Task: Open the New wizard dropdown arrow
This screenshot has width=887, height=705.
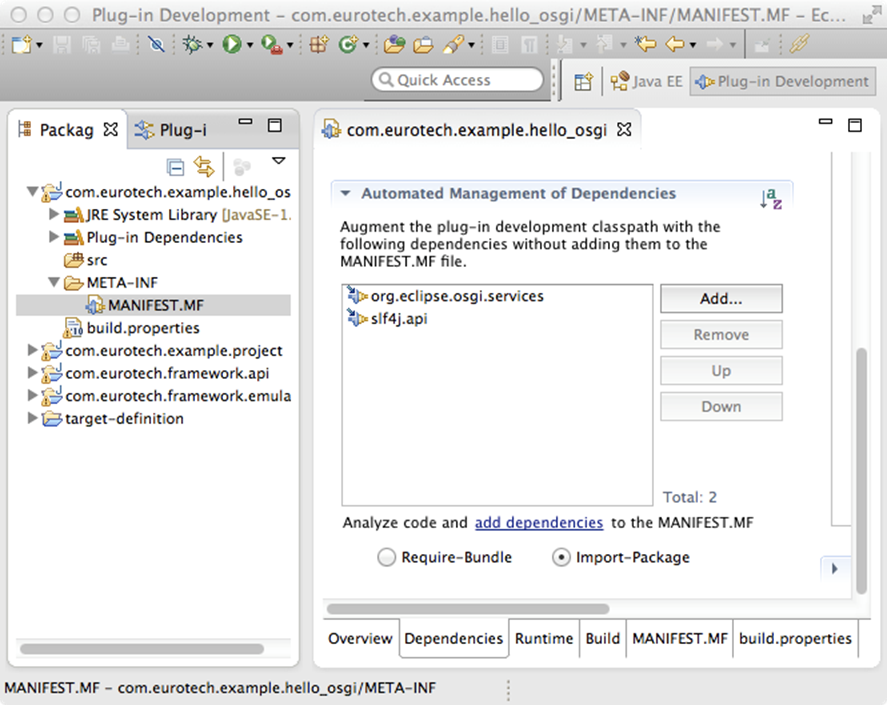Action: pyautogui.click(x=39, y=45)
